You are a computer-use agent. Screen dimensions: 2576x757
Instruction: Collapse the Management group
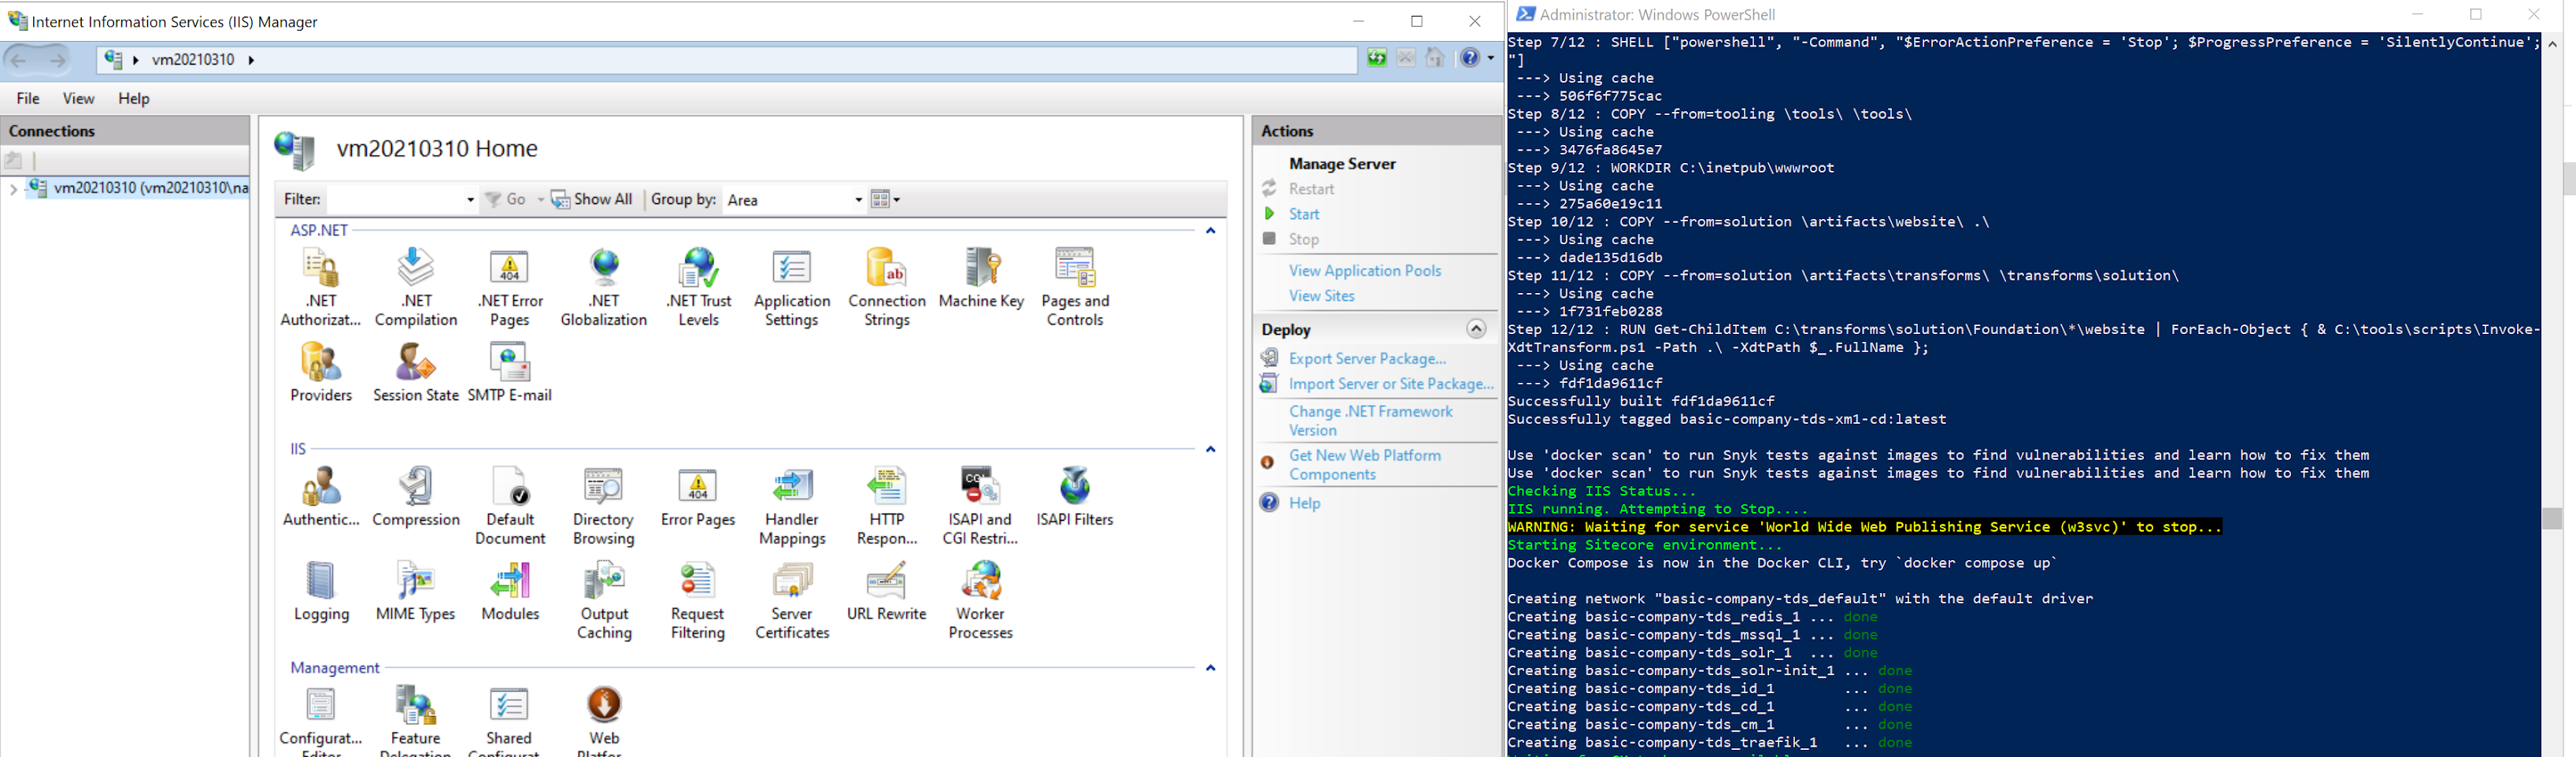tap(1210, 668)
